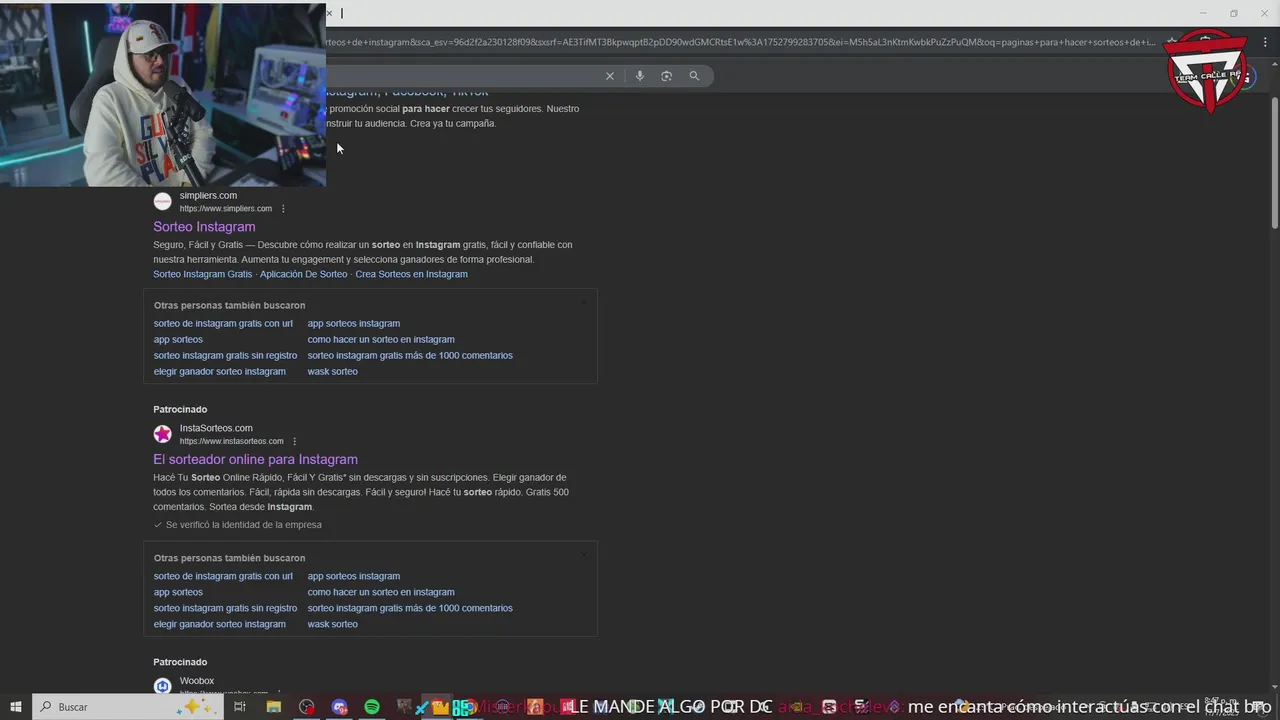Click 'wask sorteo' in first suggestions box
This screenshot has height=720, width=1280.
pos(333,371)
